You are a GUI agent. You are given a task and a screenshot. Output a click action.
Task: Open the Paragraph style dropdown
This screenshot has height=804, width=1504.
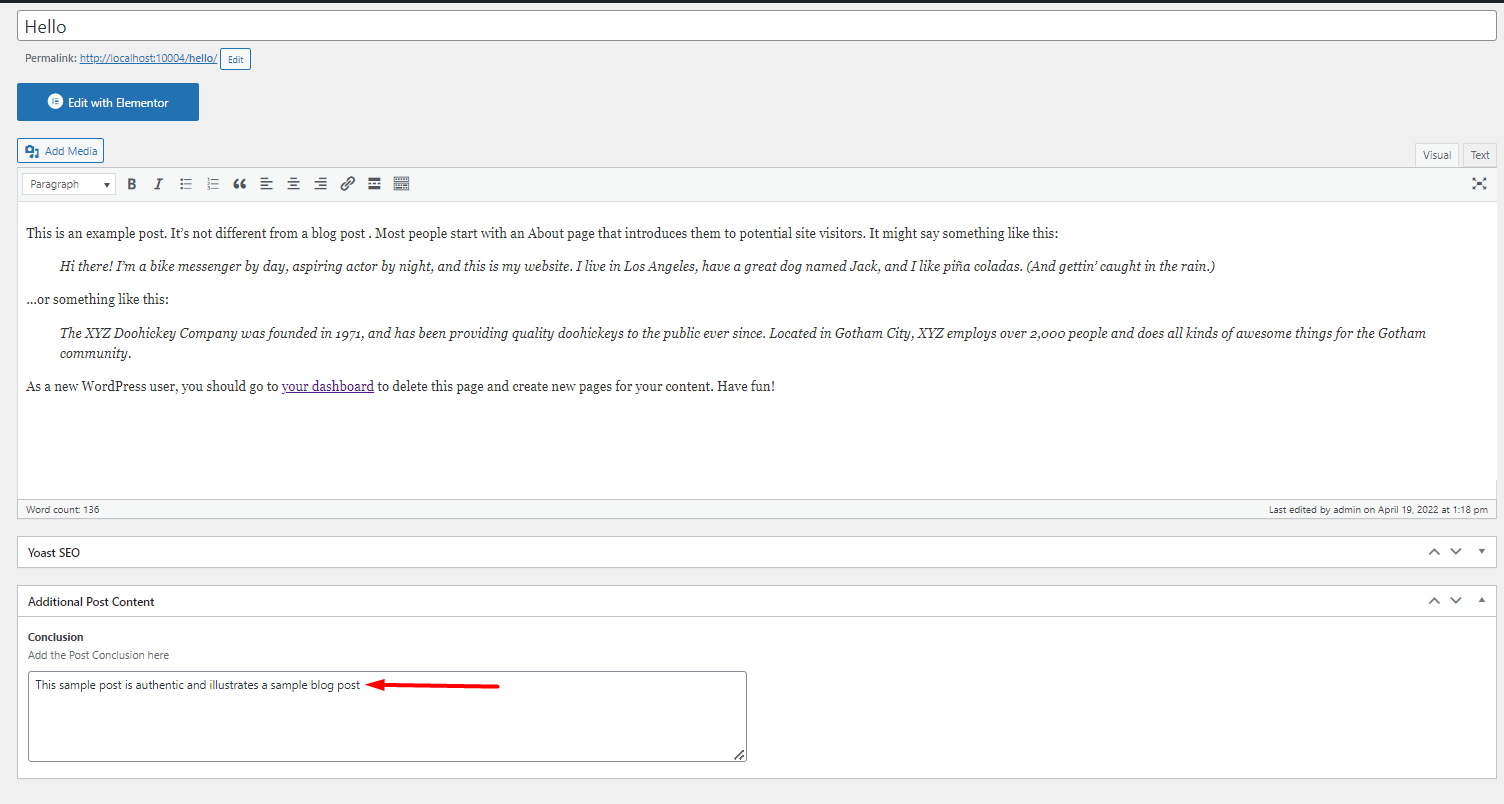pos(68,183)
